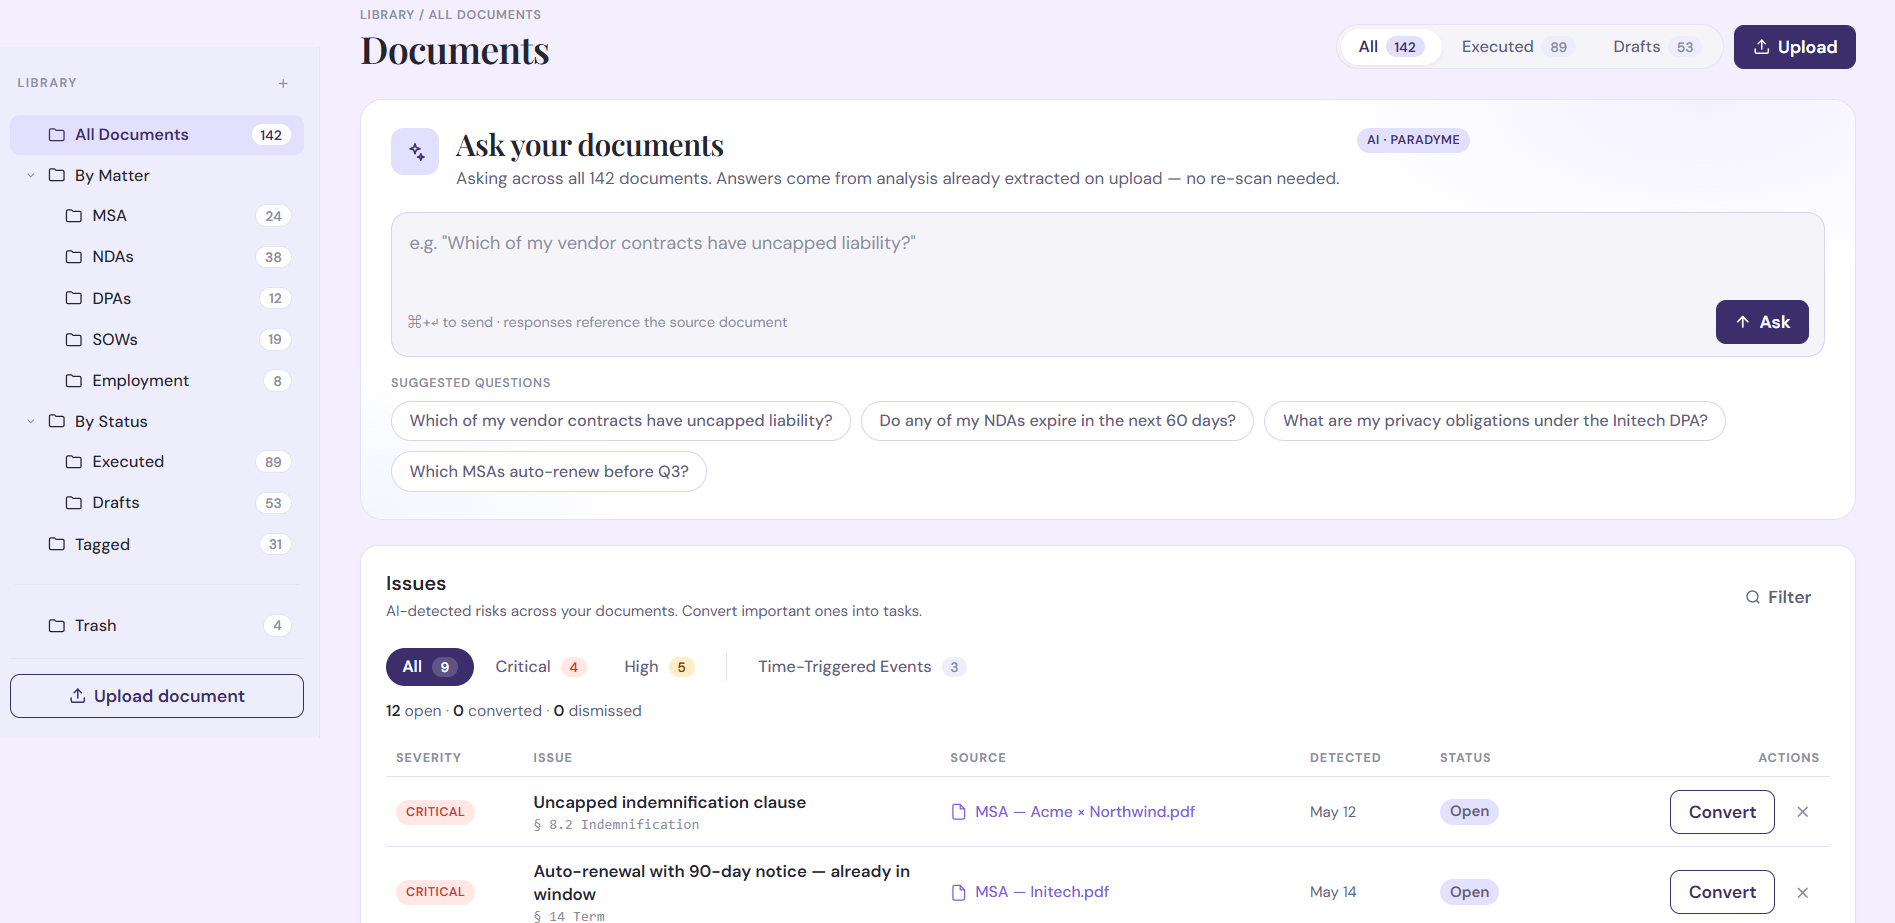Click the PDF file icon for Acme
The height and width of the screenshot is (923, 1895).
coord(959,812)
